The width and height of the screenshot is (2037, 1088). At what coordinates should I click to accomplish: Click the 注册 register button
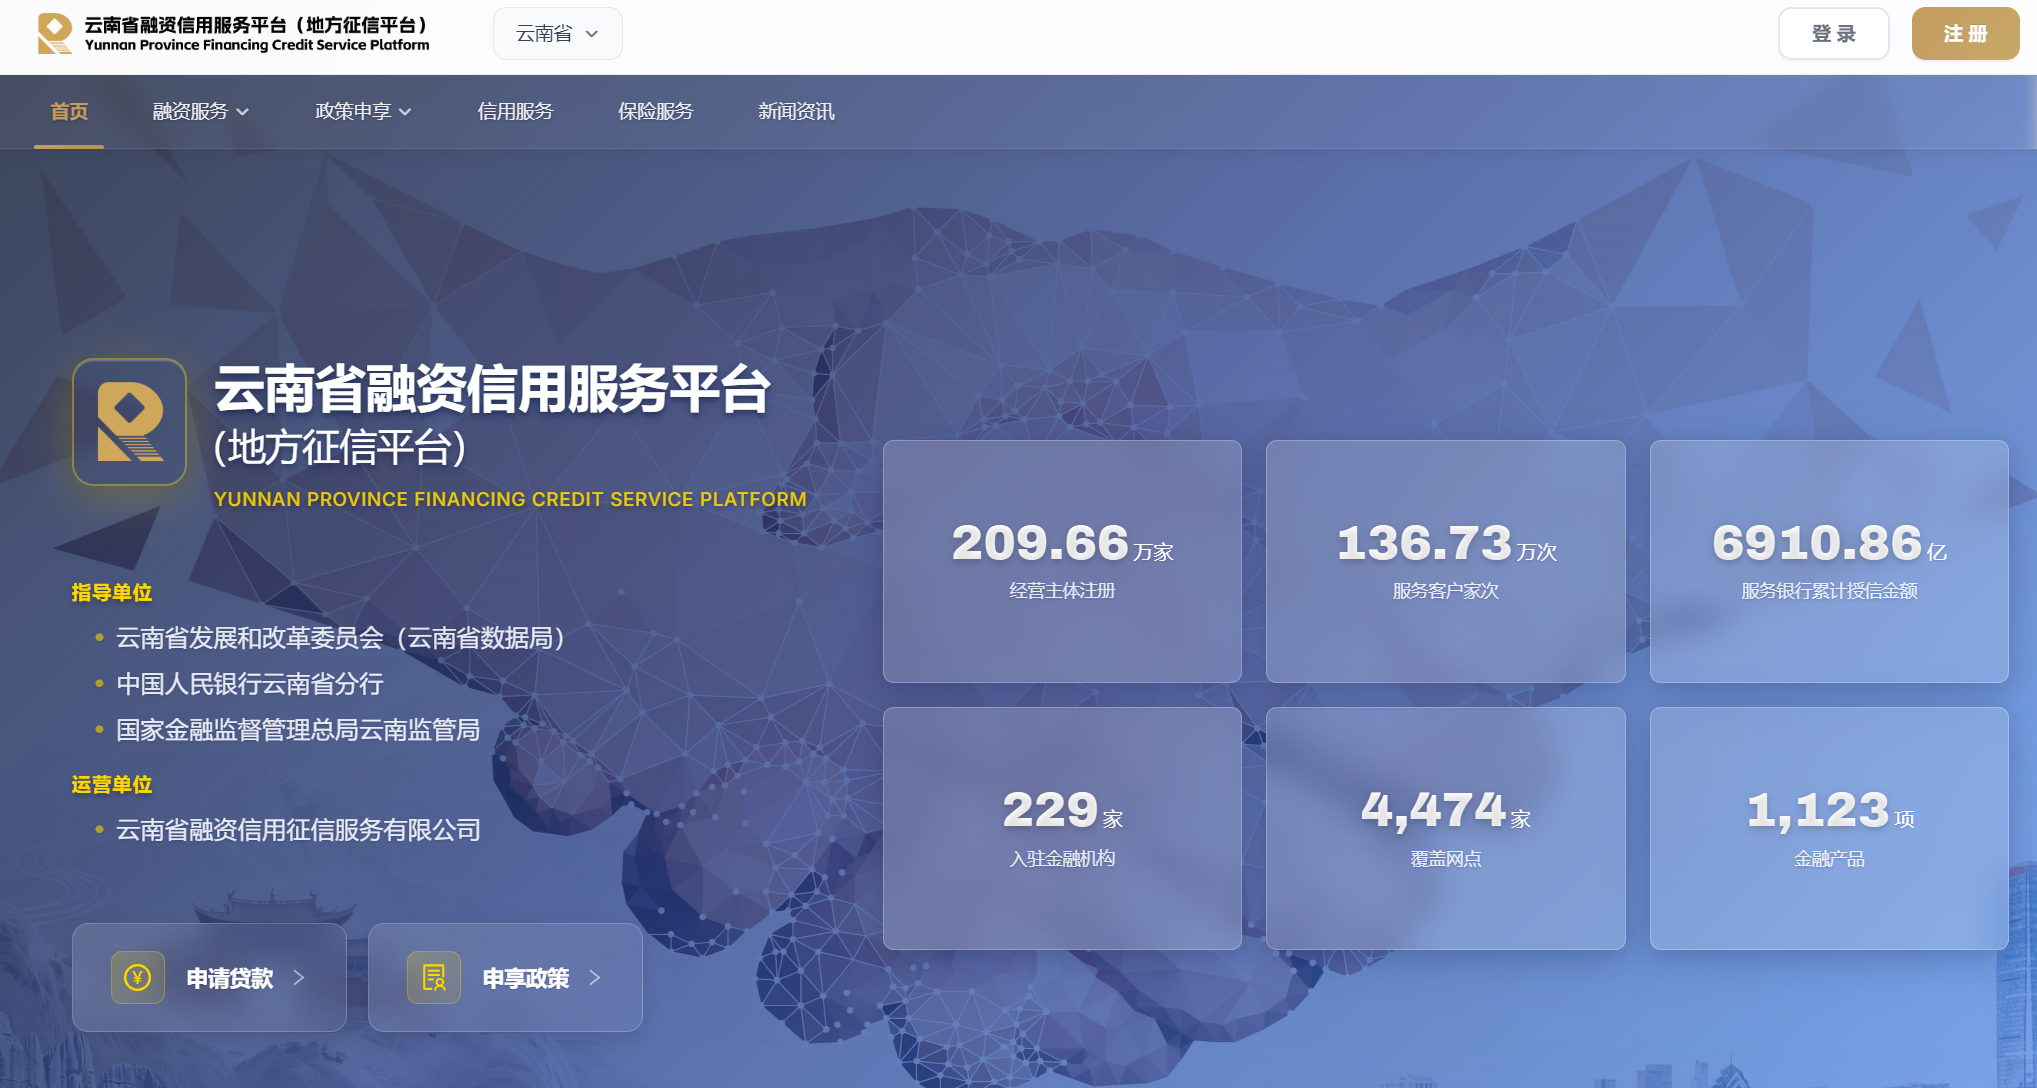[x=1966, y=34]
